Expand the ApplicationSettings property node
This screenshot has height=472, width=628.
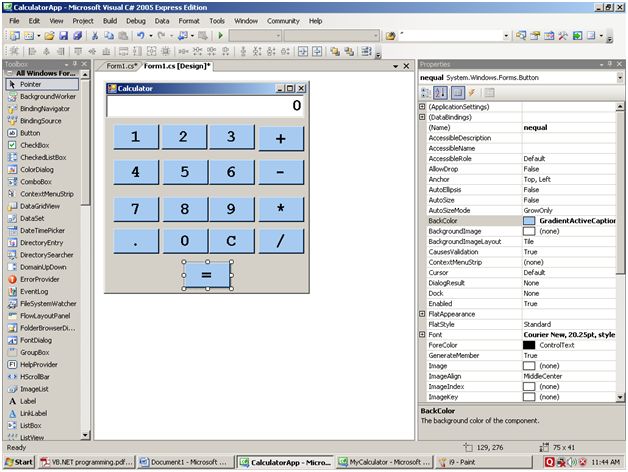pyautogui.click(x=422, y=107)
